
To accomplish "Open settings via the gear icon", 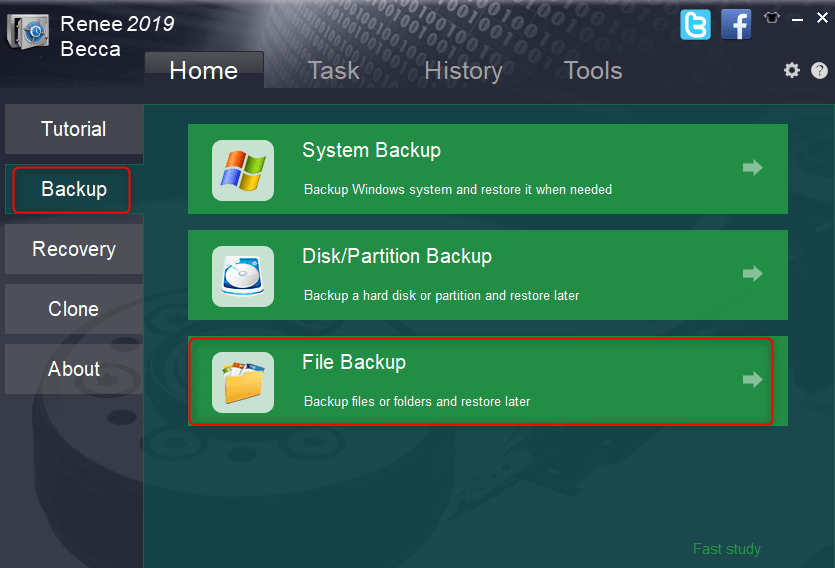I will 792,70.
